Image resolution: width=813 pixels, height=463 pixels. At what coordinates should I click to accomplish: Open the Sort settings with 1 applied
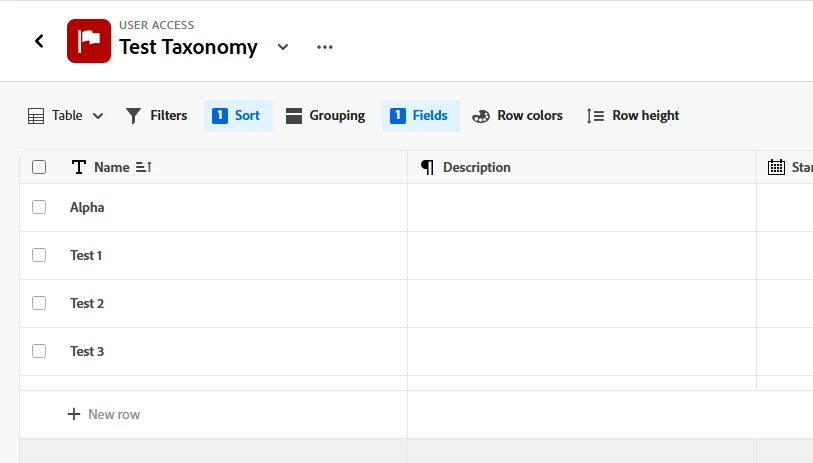point(238,116)
